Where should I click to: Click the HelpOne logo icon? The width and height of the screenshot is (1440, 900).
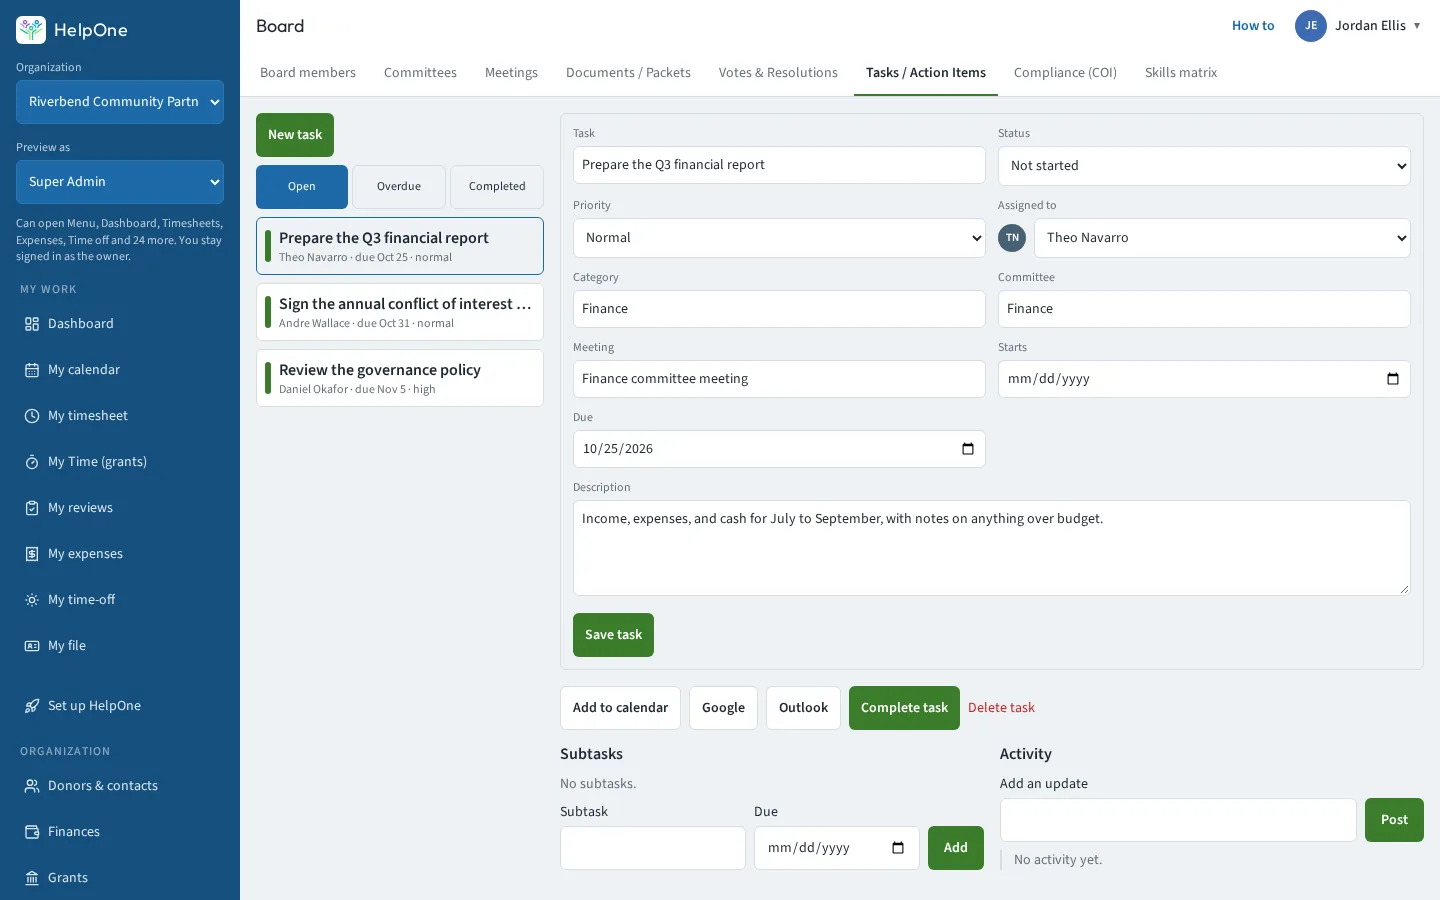(x=31, y=30)
